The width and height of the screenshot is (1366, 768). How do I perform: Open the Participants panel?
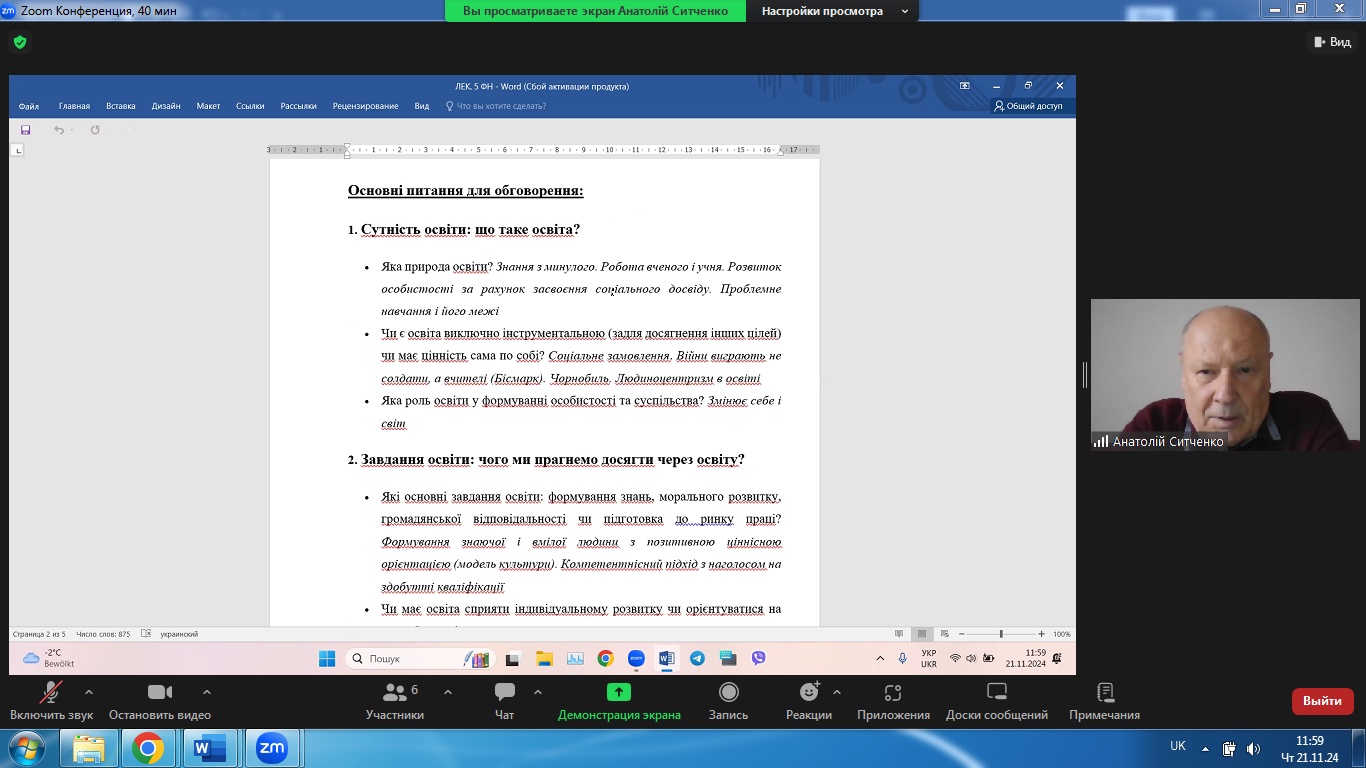coord(395,693)
